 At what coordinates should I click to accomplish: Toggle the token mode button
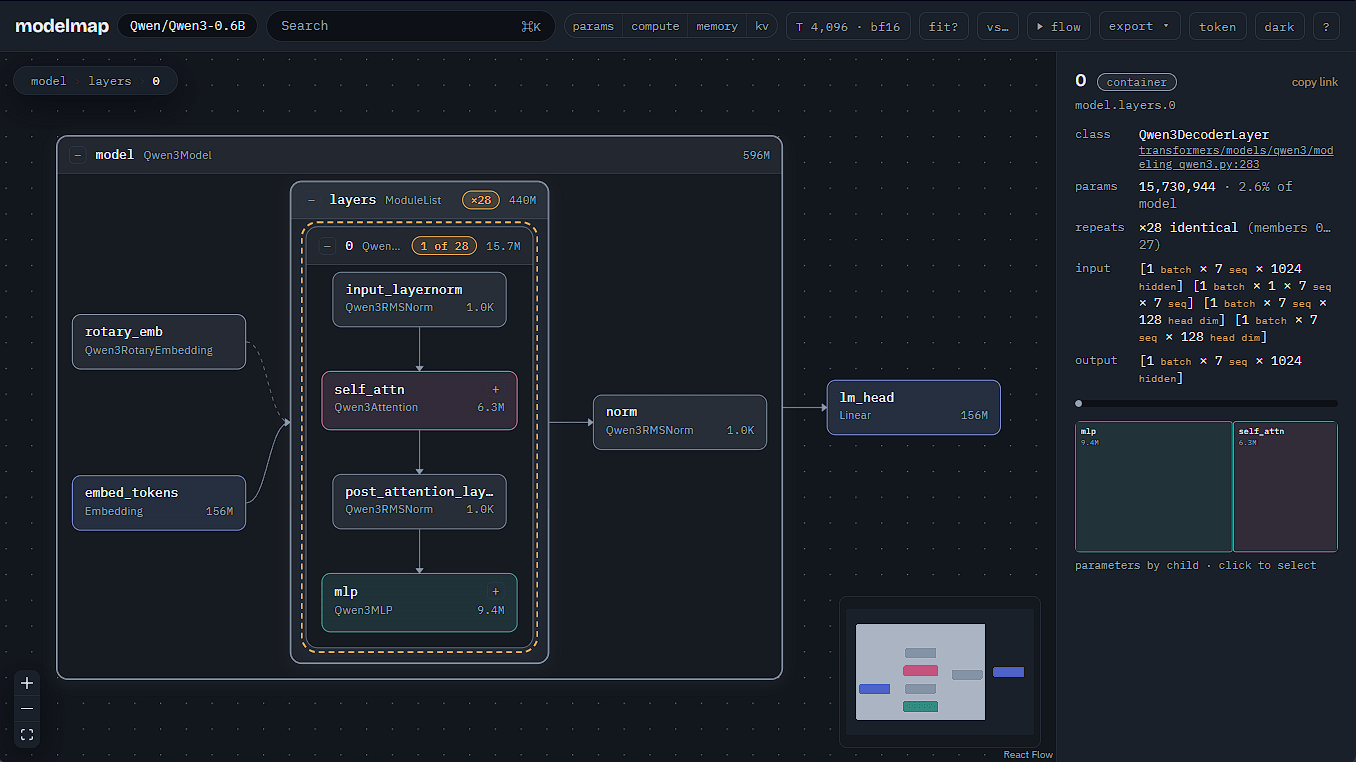pyautogui.click(x=1217, y=26)
